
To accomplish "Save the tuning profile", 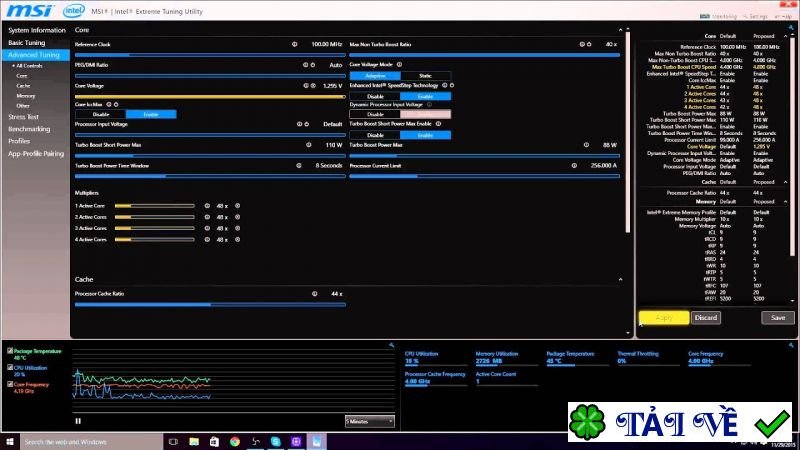I will 778,318.
